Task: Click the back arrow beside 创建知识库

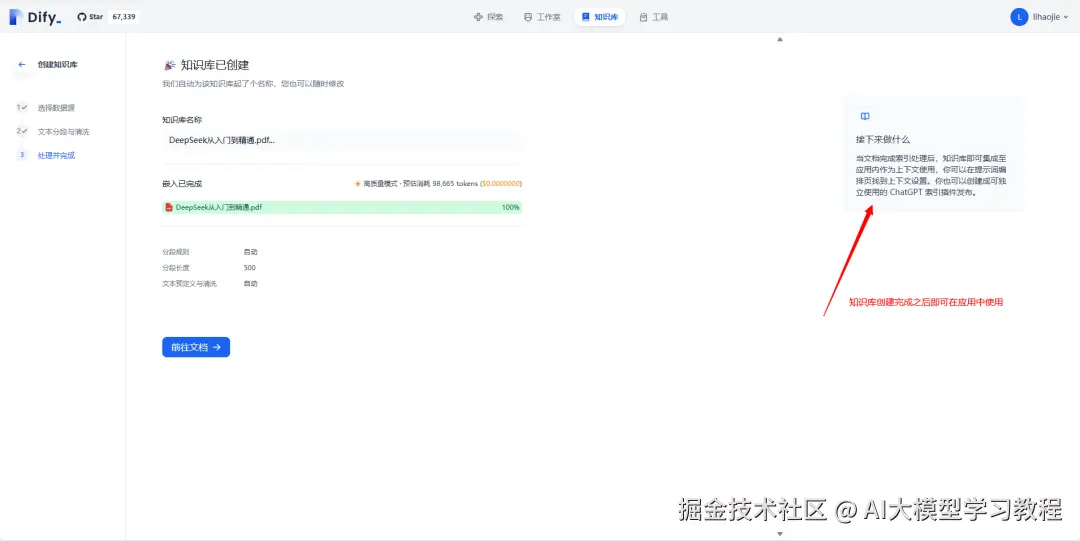Action: pyautogui.click(x=22, y=65)
